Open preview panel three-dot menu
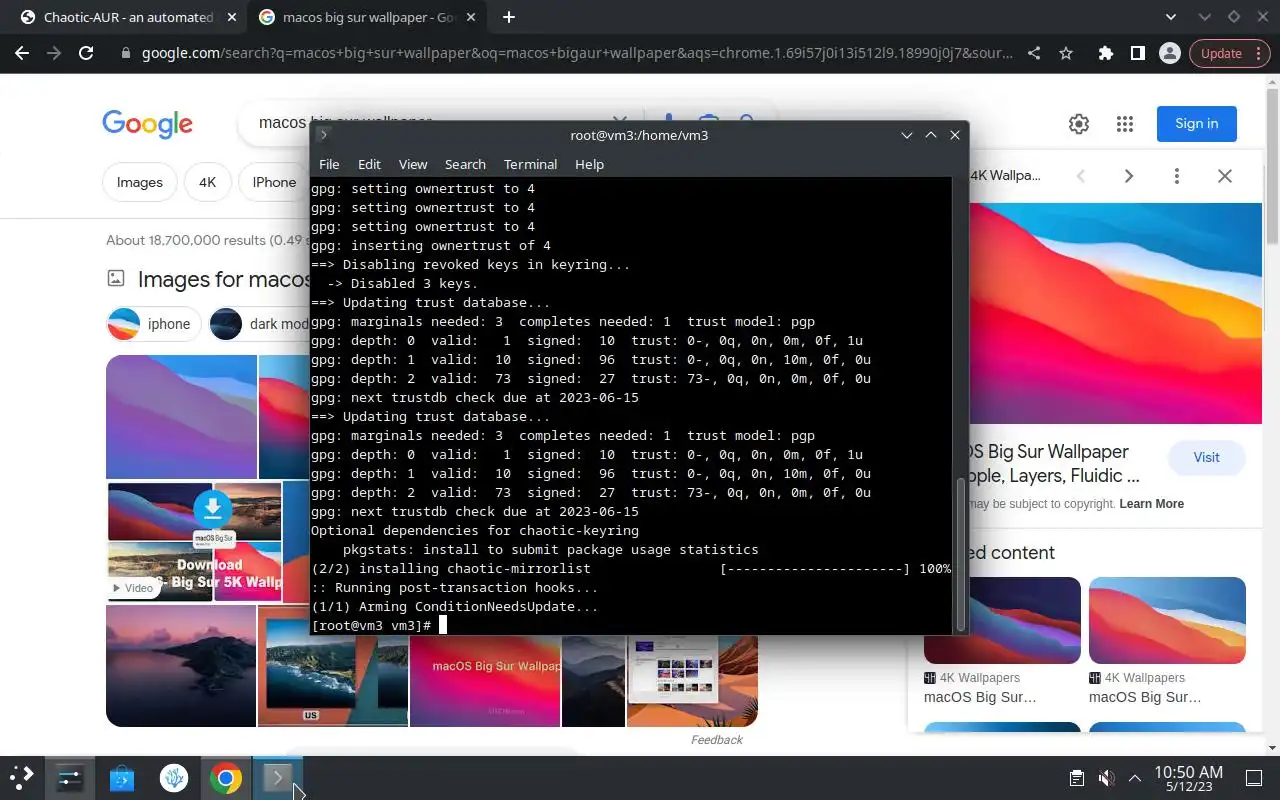 [1176, 176]
